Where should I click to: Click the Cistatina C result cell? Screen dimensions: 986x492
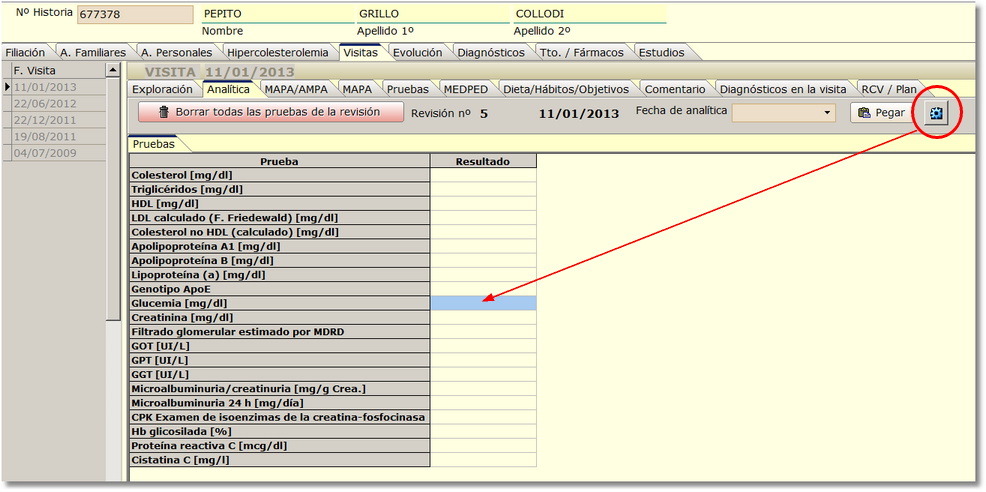point(484,460)
